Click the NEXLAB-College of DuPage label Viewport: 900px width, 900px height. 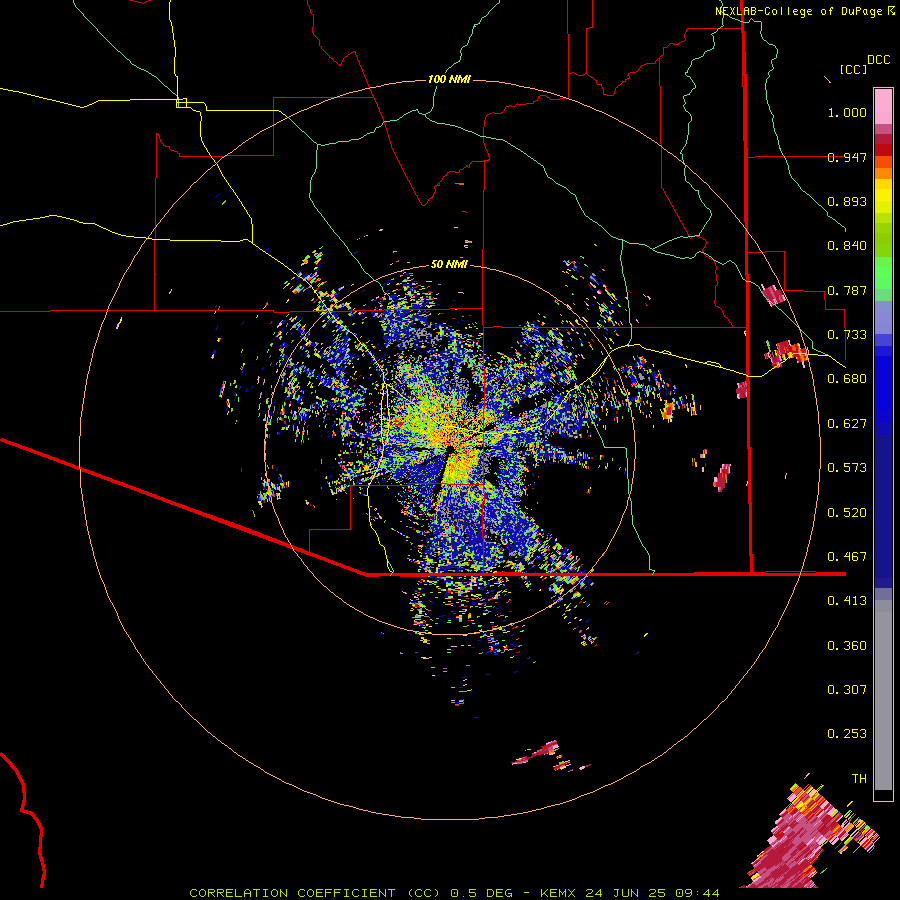(x=798, y=11)
